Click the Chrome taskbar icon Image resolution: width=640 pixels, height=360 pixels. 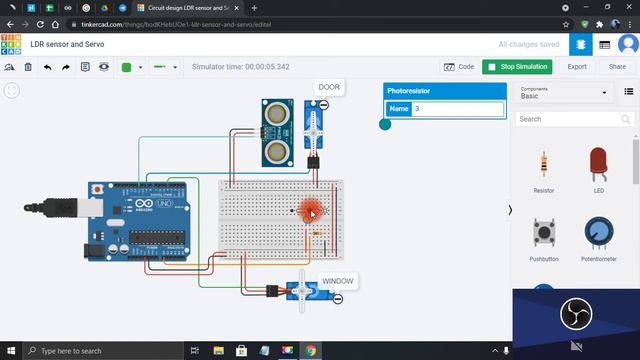click(x=311, y=351)
